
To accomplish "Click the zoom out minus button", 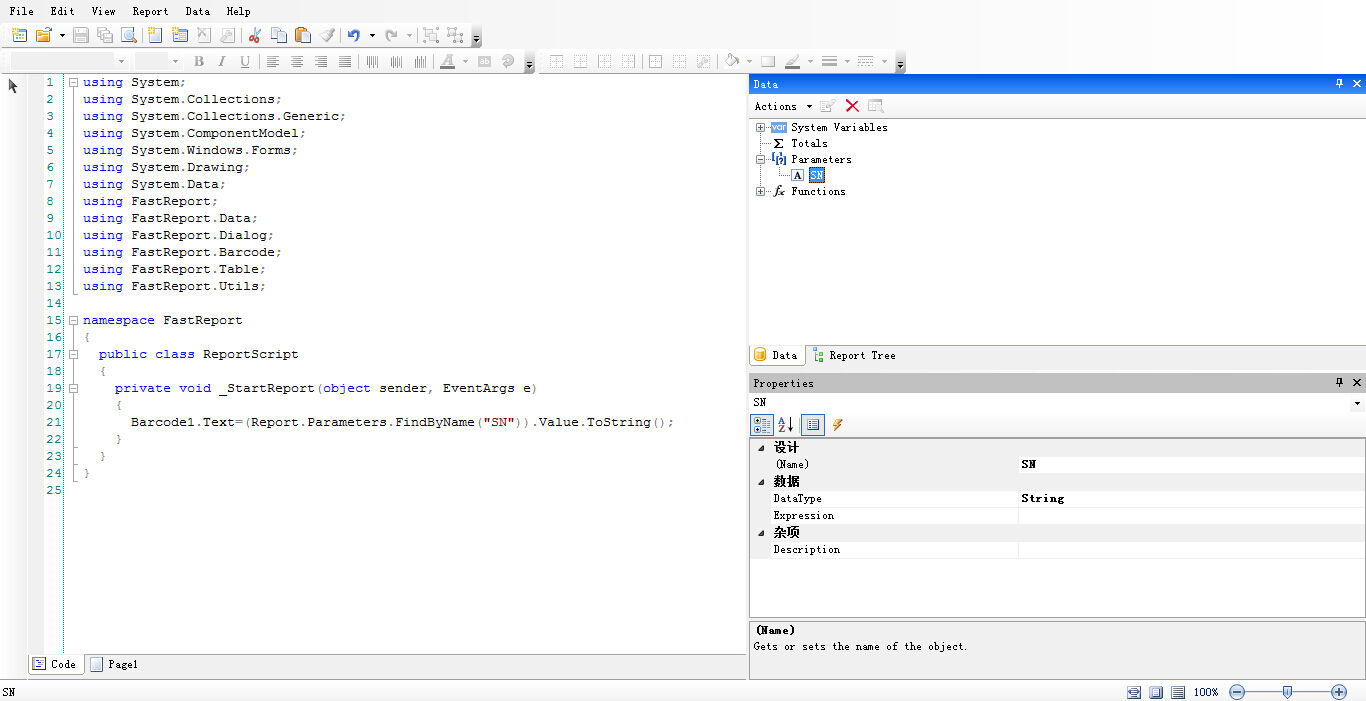I will pyautogui.click(x=1237, y=692).
